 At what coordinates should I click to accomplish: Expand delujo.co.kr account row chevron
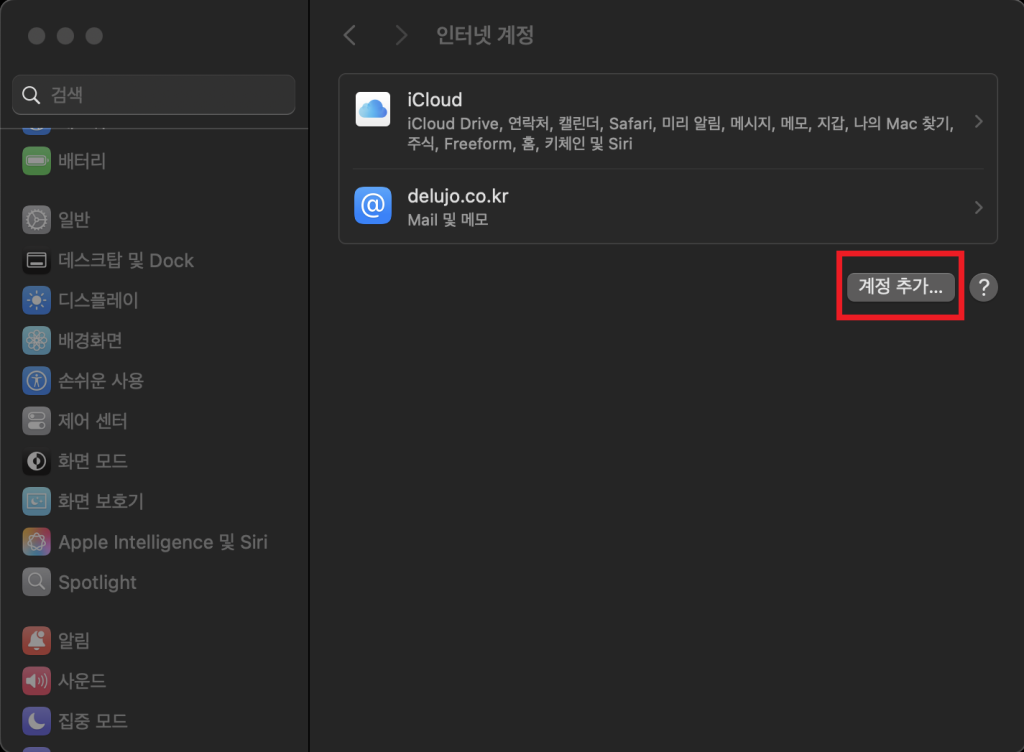(x=978, y=208)
